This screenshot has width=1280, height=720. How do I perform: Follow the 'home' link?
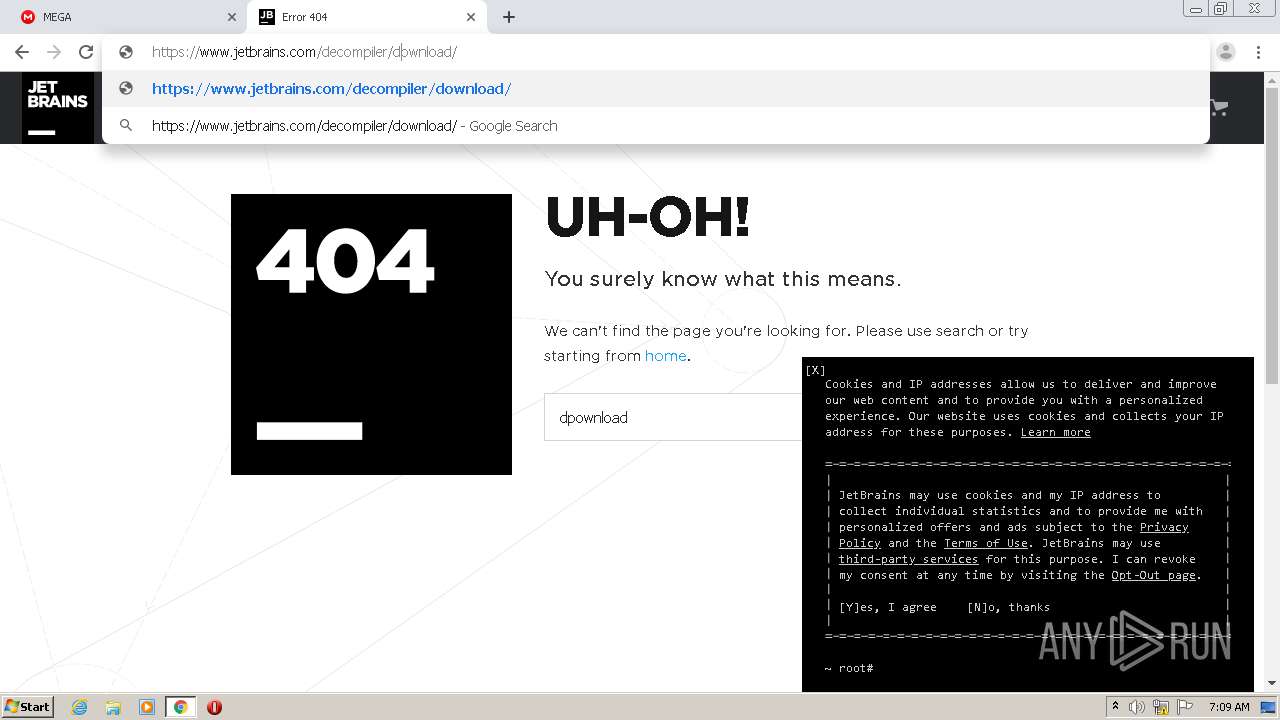pyautogui.click(x=665, y=356)
